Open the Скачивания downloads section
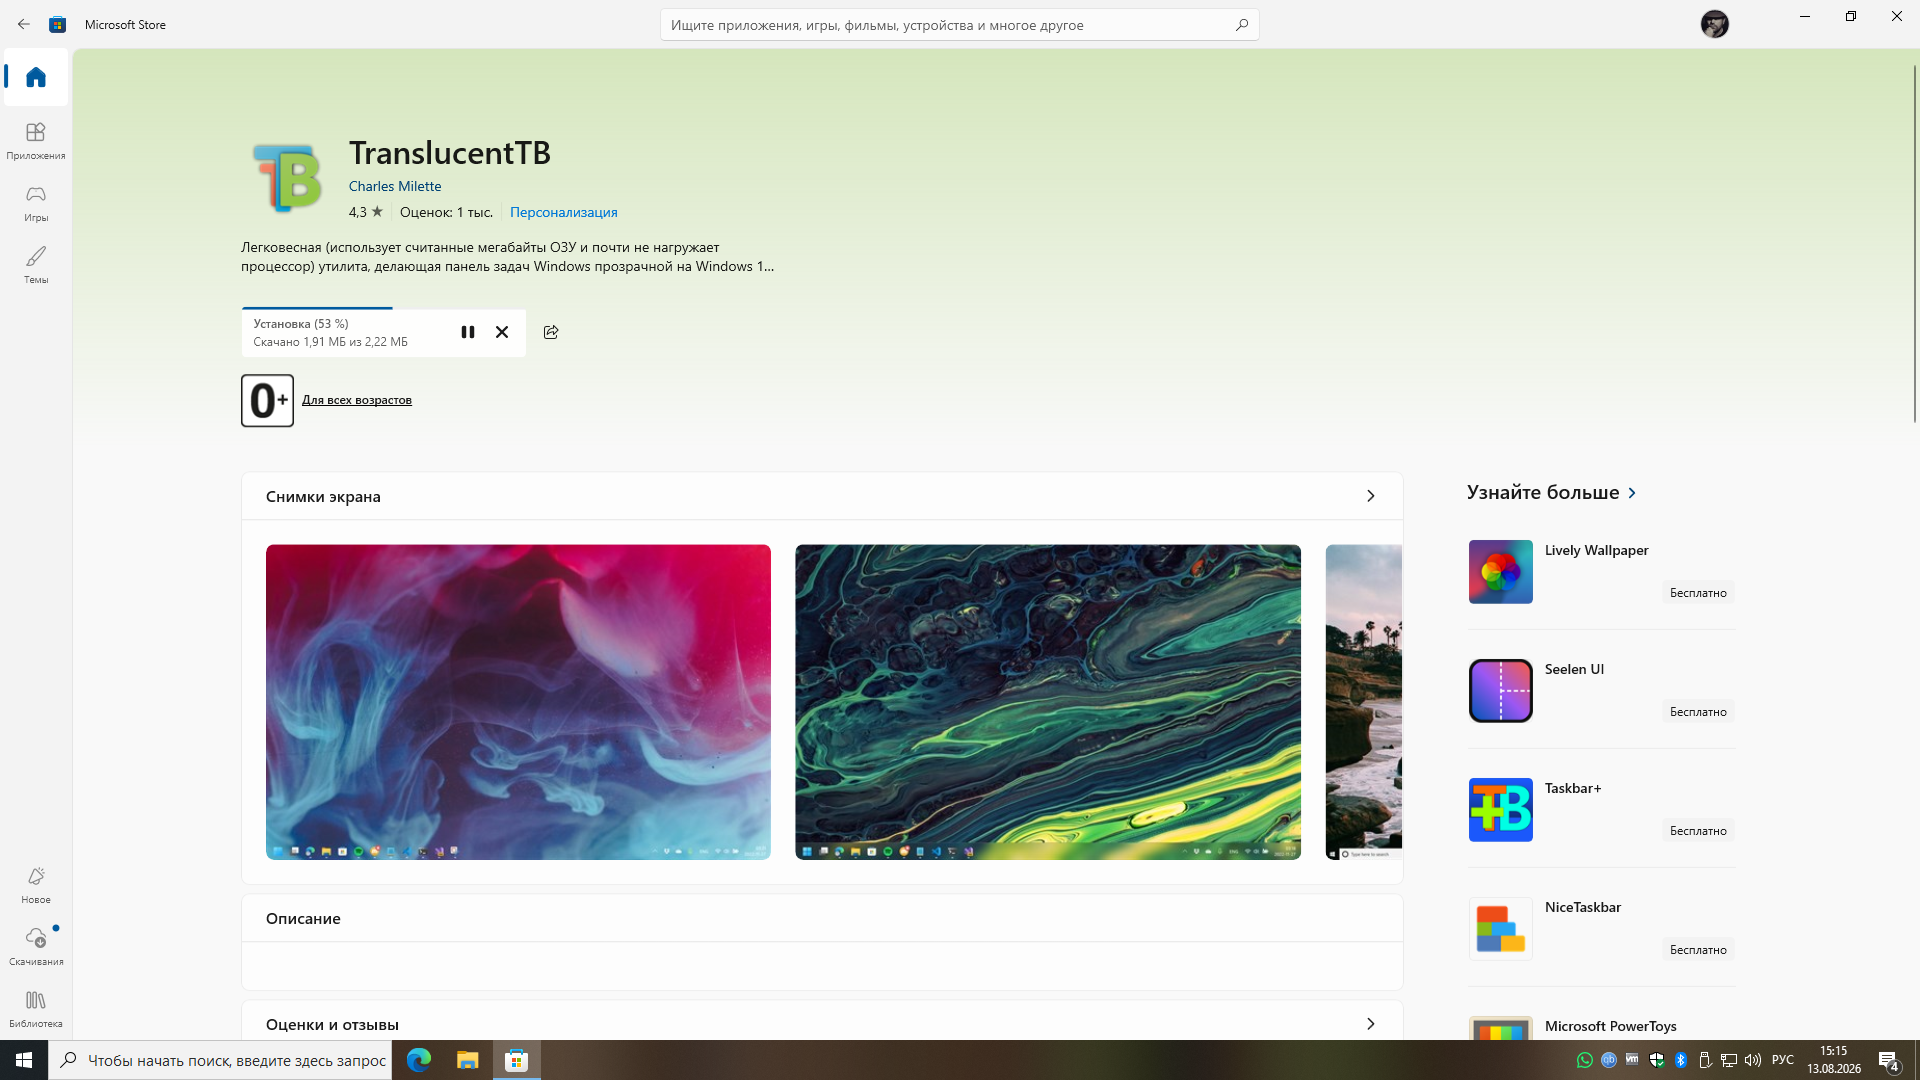 (36, 947)
